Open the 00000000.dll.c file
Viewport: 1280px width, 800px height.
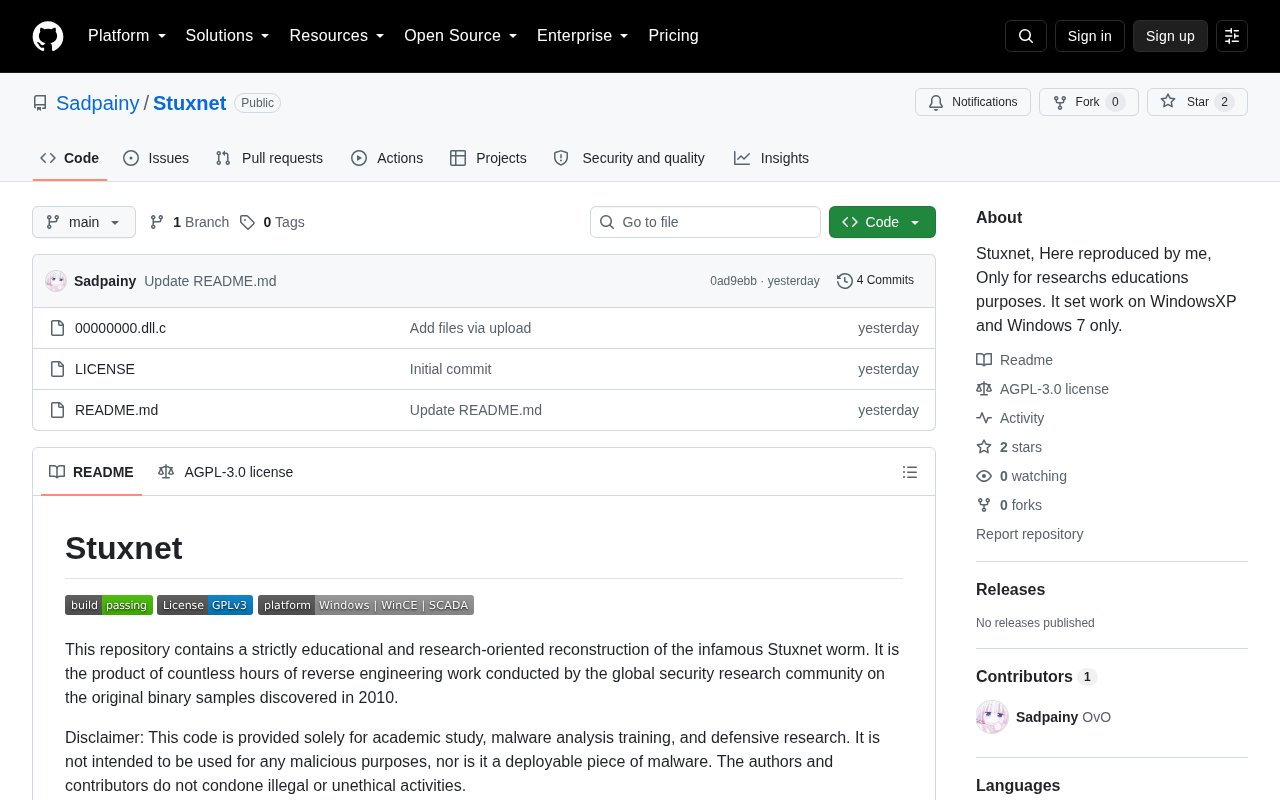(x=120, y=328)
